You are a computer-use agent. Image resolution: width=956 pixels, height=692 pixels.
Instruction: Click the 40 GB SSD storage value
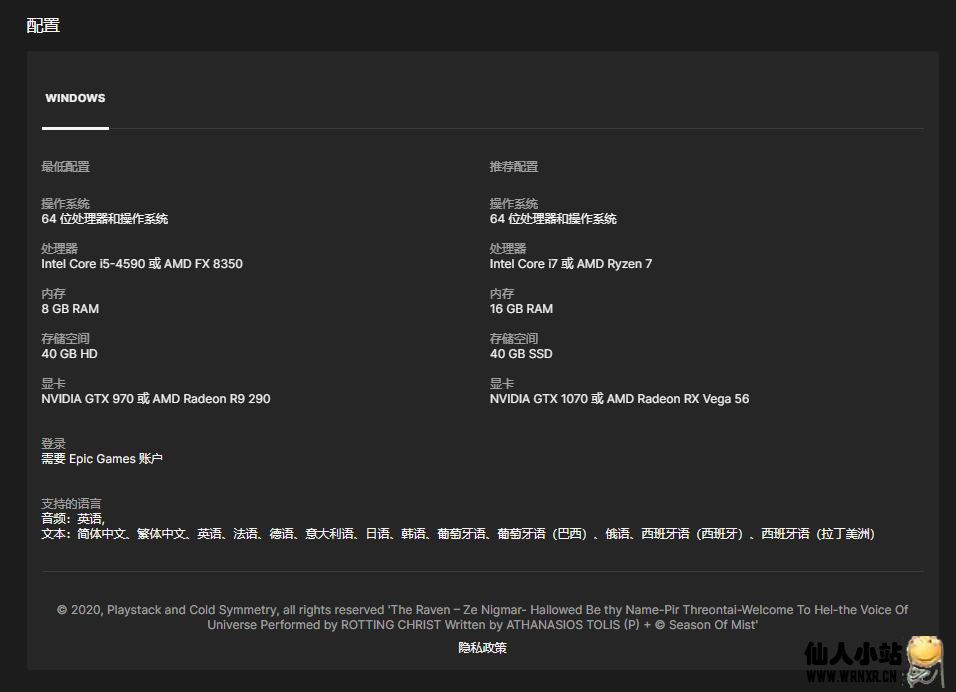coord(521,354)
